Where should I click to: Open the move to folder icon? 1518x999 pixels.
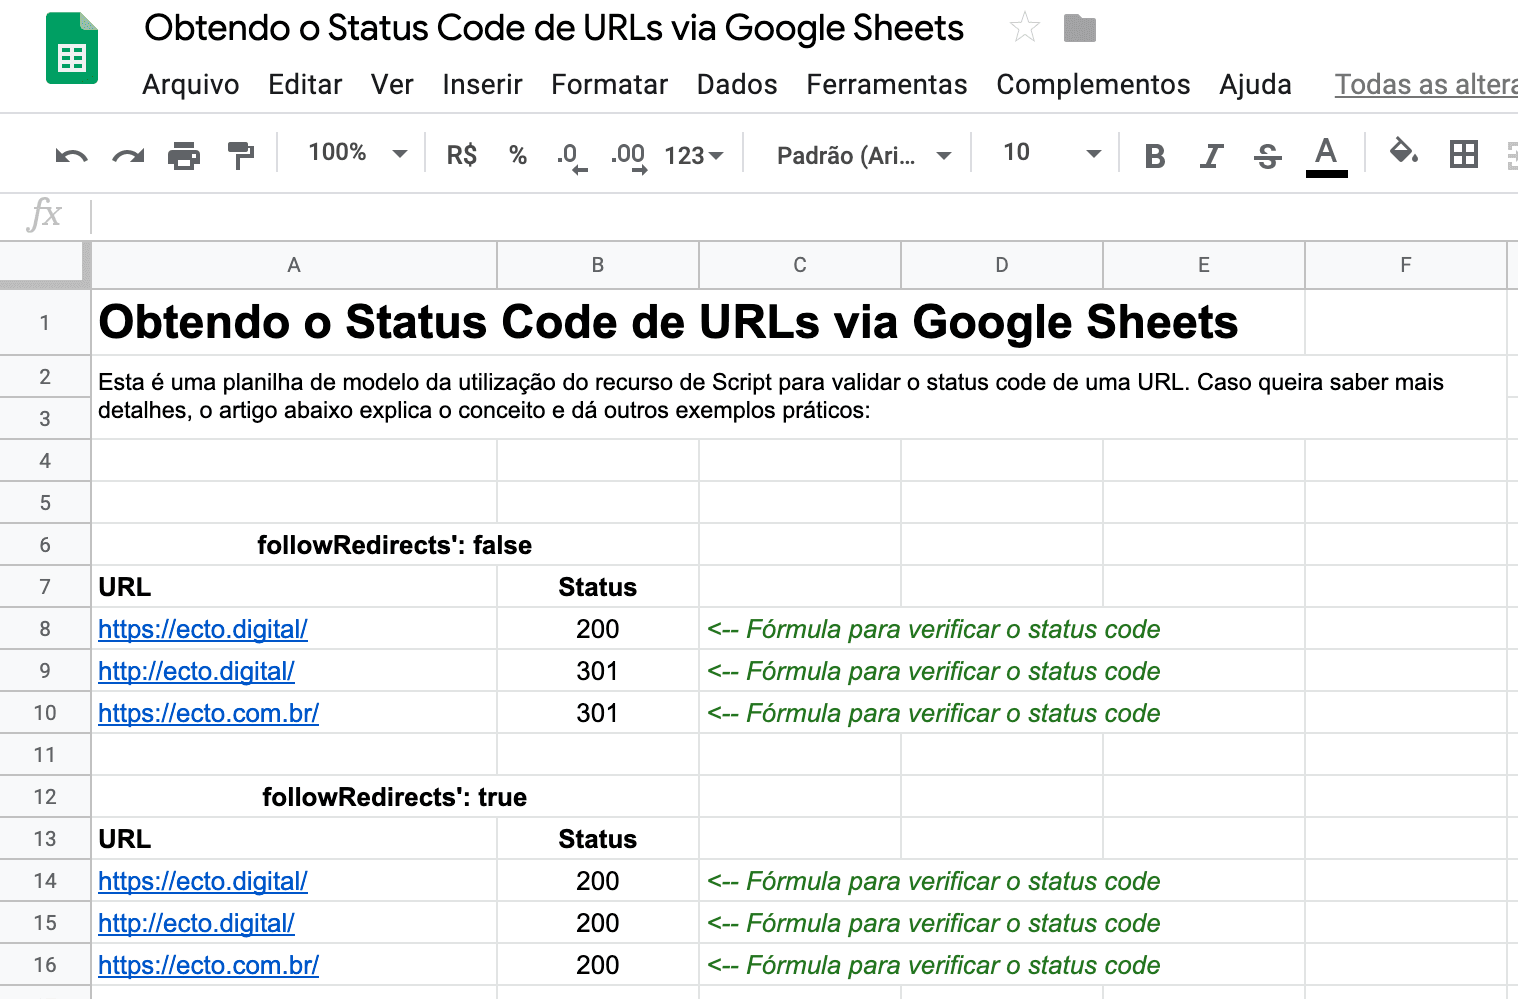[x=1080, y=28]
